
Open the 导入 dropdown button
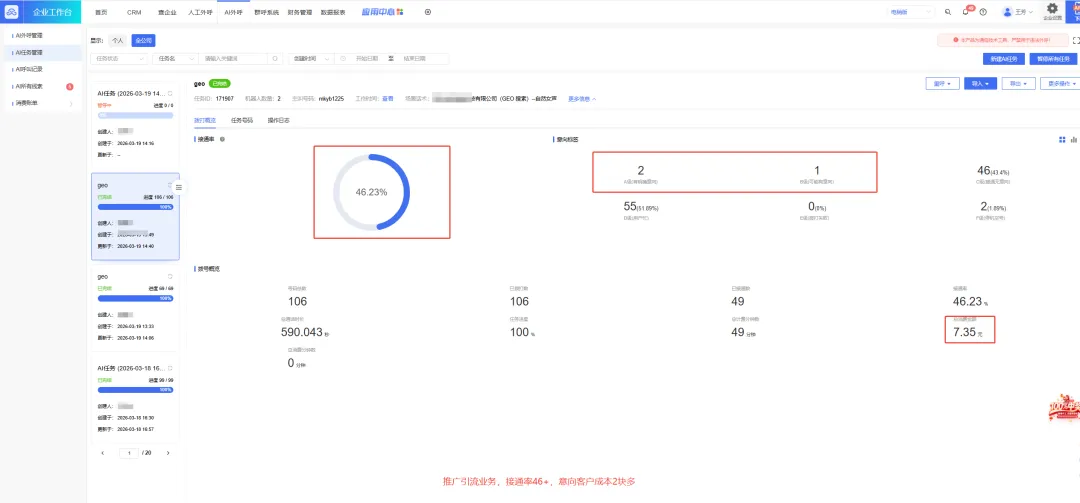pos(980,83)
